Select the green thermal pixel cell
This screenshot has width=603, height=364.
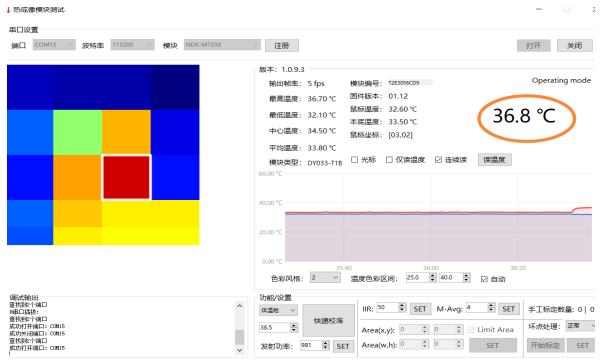77,132
